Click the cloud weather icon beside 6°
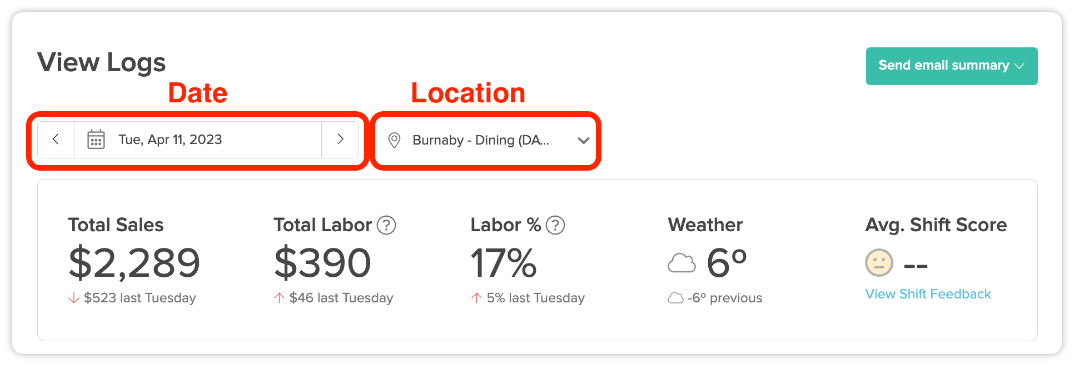1074x366 pixels. click(682, 263)
